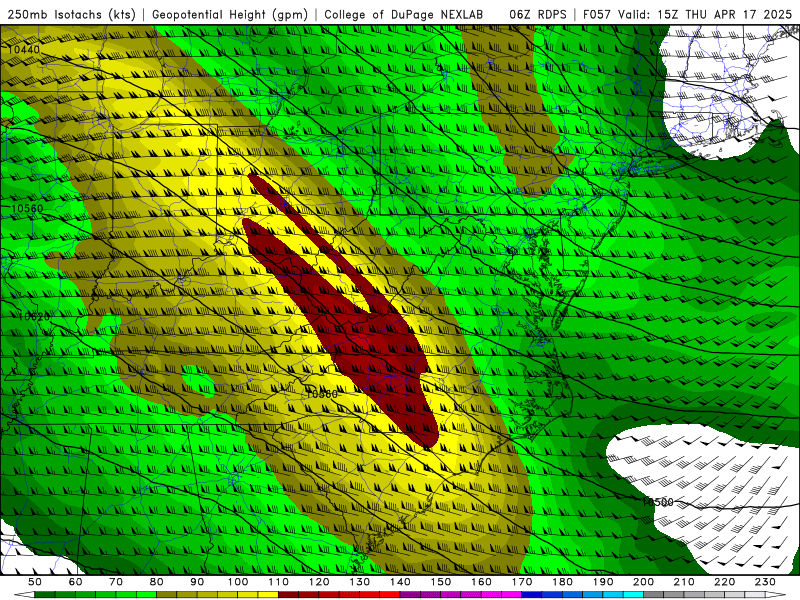Click the 180 label on the color scale
800x600 pixels.
coord(562,582)
